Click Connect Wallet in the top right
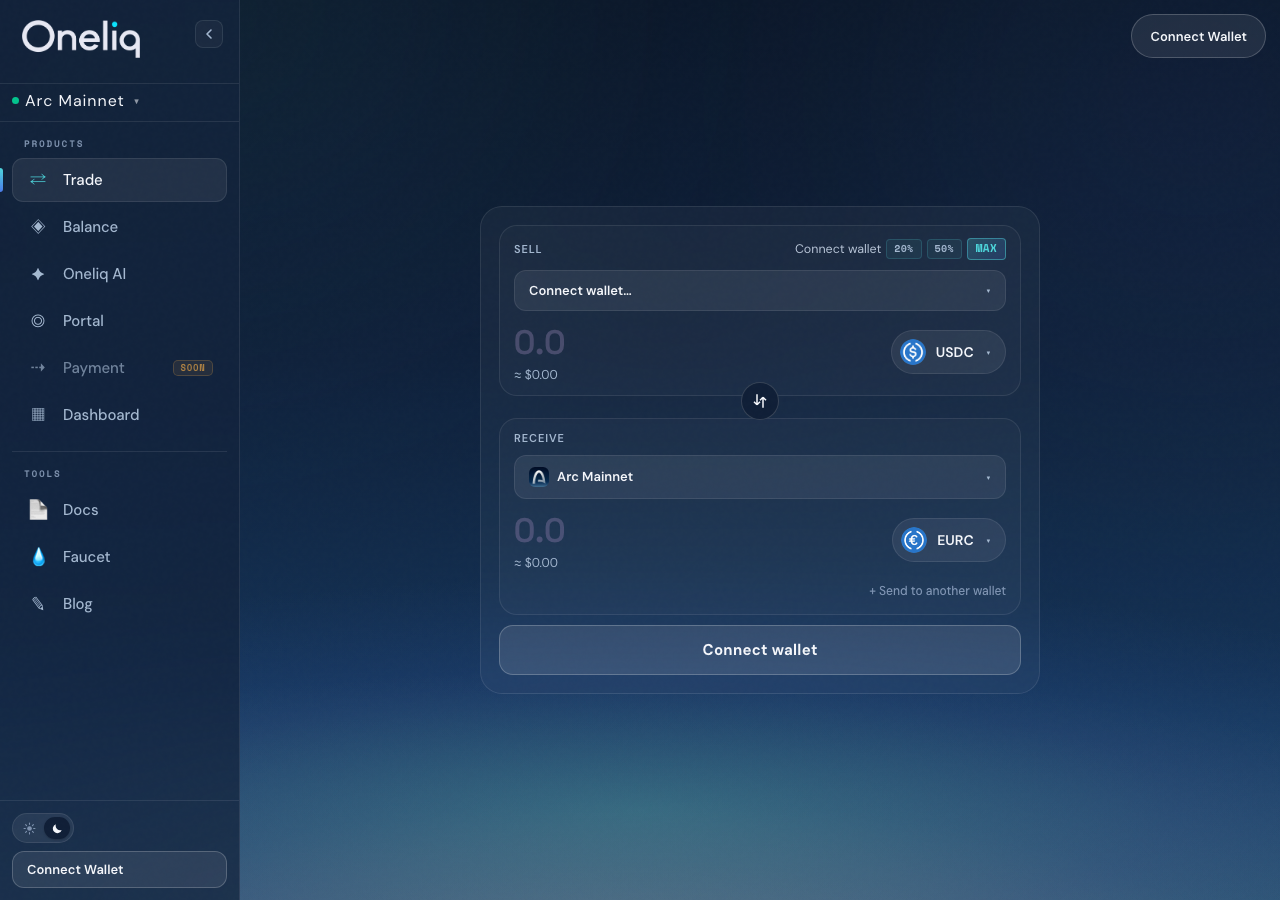 tap(1198, 36)
